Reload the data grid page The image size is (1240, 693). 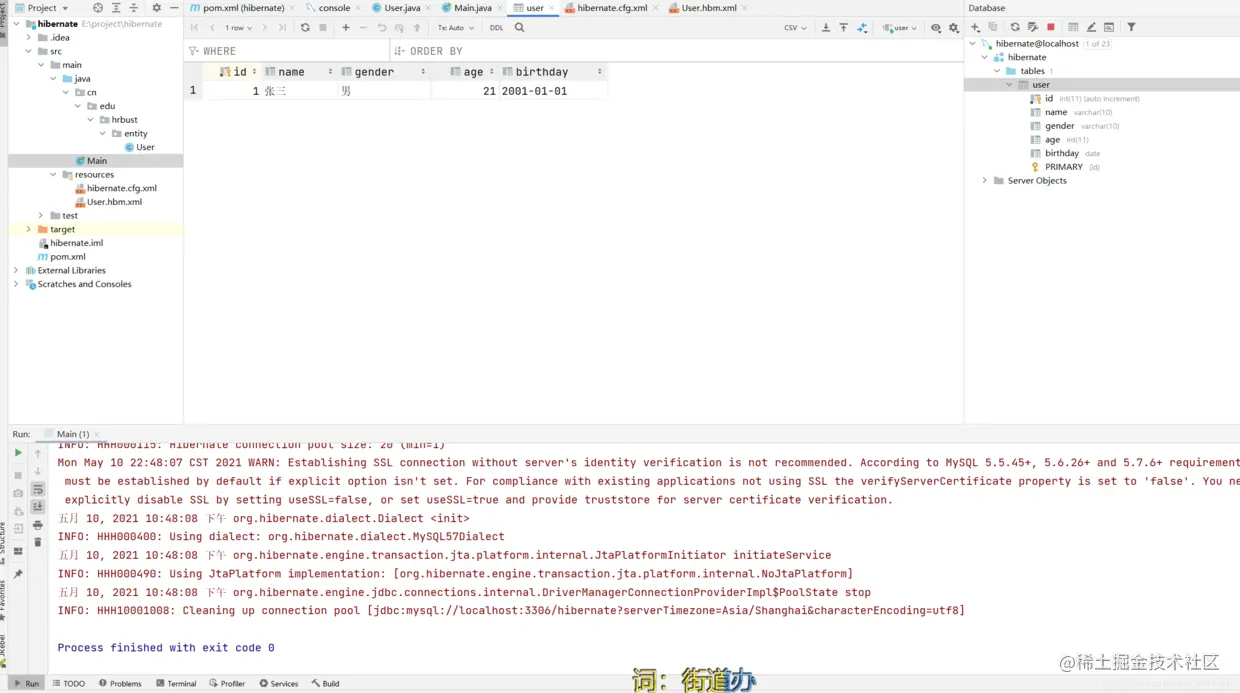[x=305, y=28]
